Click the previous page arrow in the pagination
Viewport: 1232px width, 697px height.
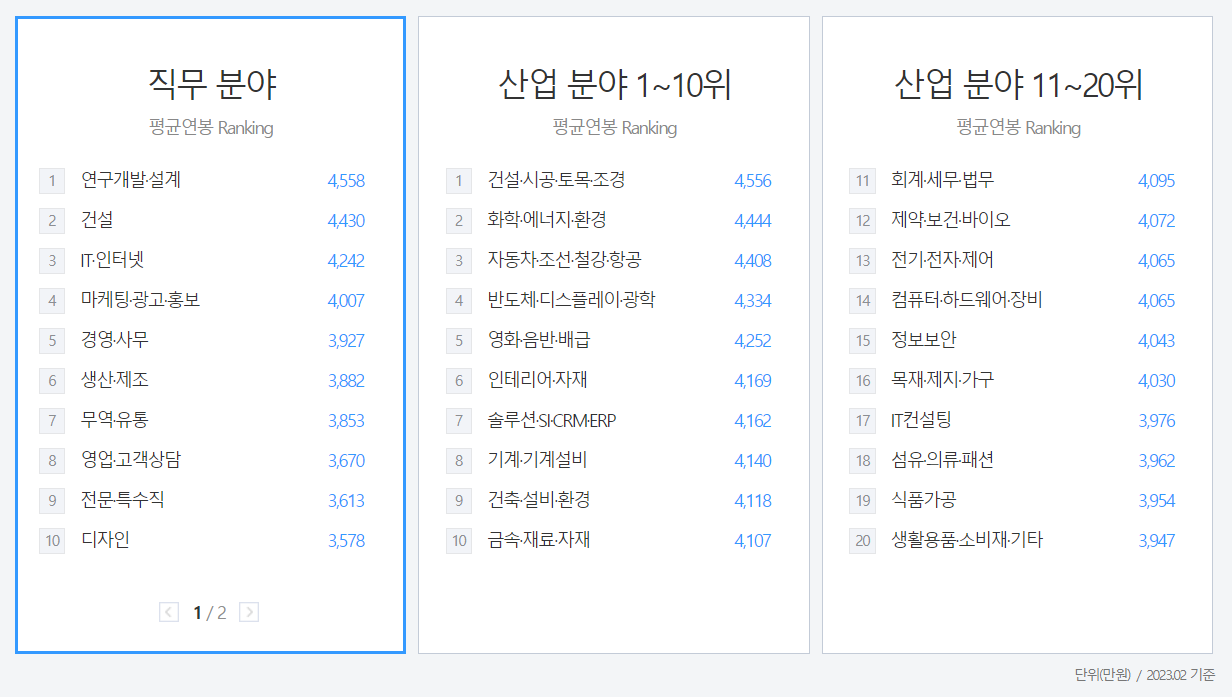169,612
